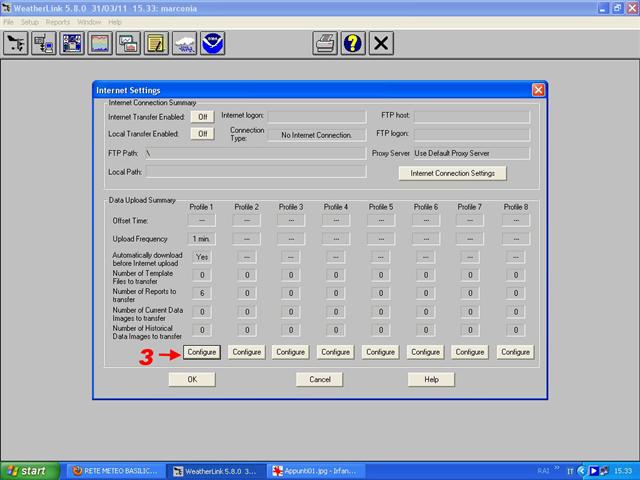Toggle Internet Transfer Enabled Off button
The height and width of the screenshot is (480, 640).
pyautogui.click(x=202, y=117)
